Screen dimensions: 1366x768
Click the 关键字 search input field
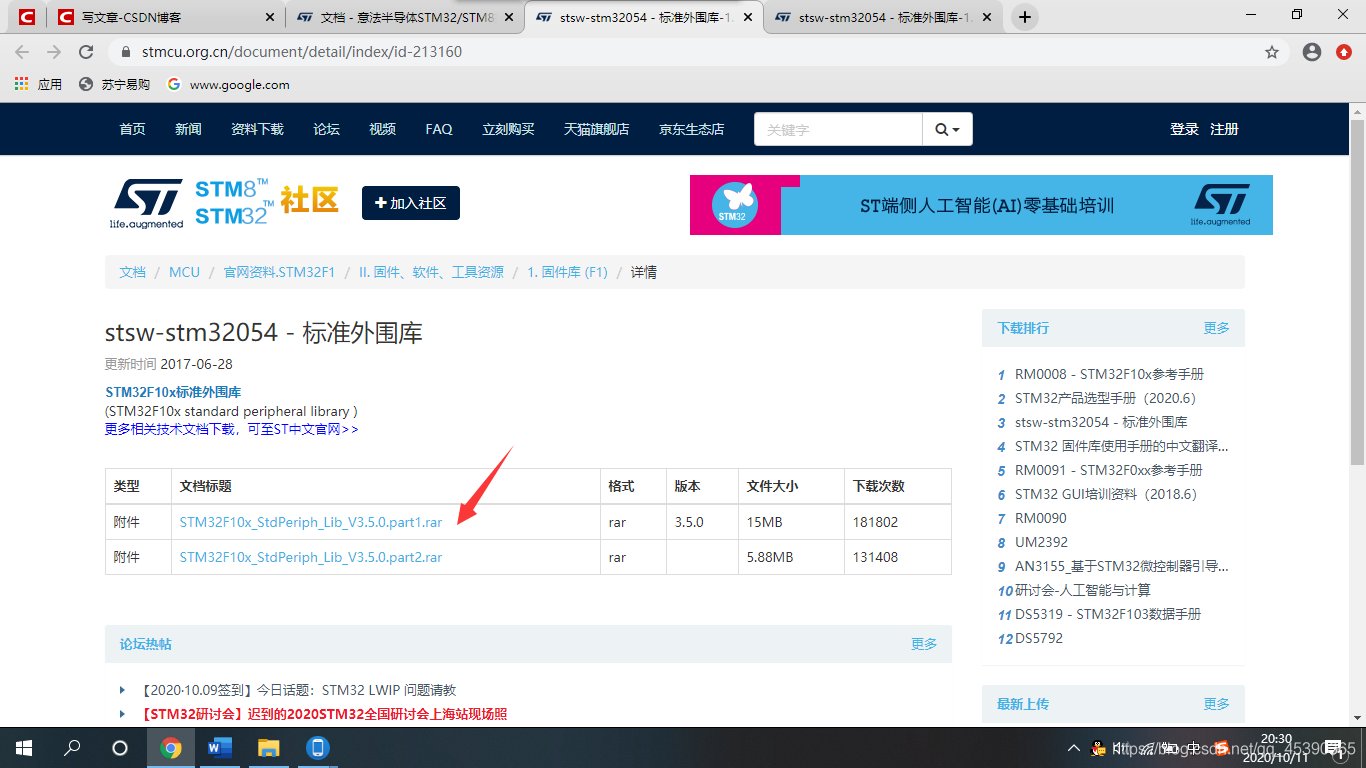click(838, 129)
